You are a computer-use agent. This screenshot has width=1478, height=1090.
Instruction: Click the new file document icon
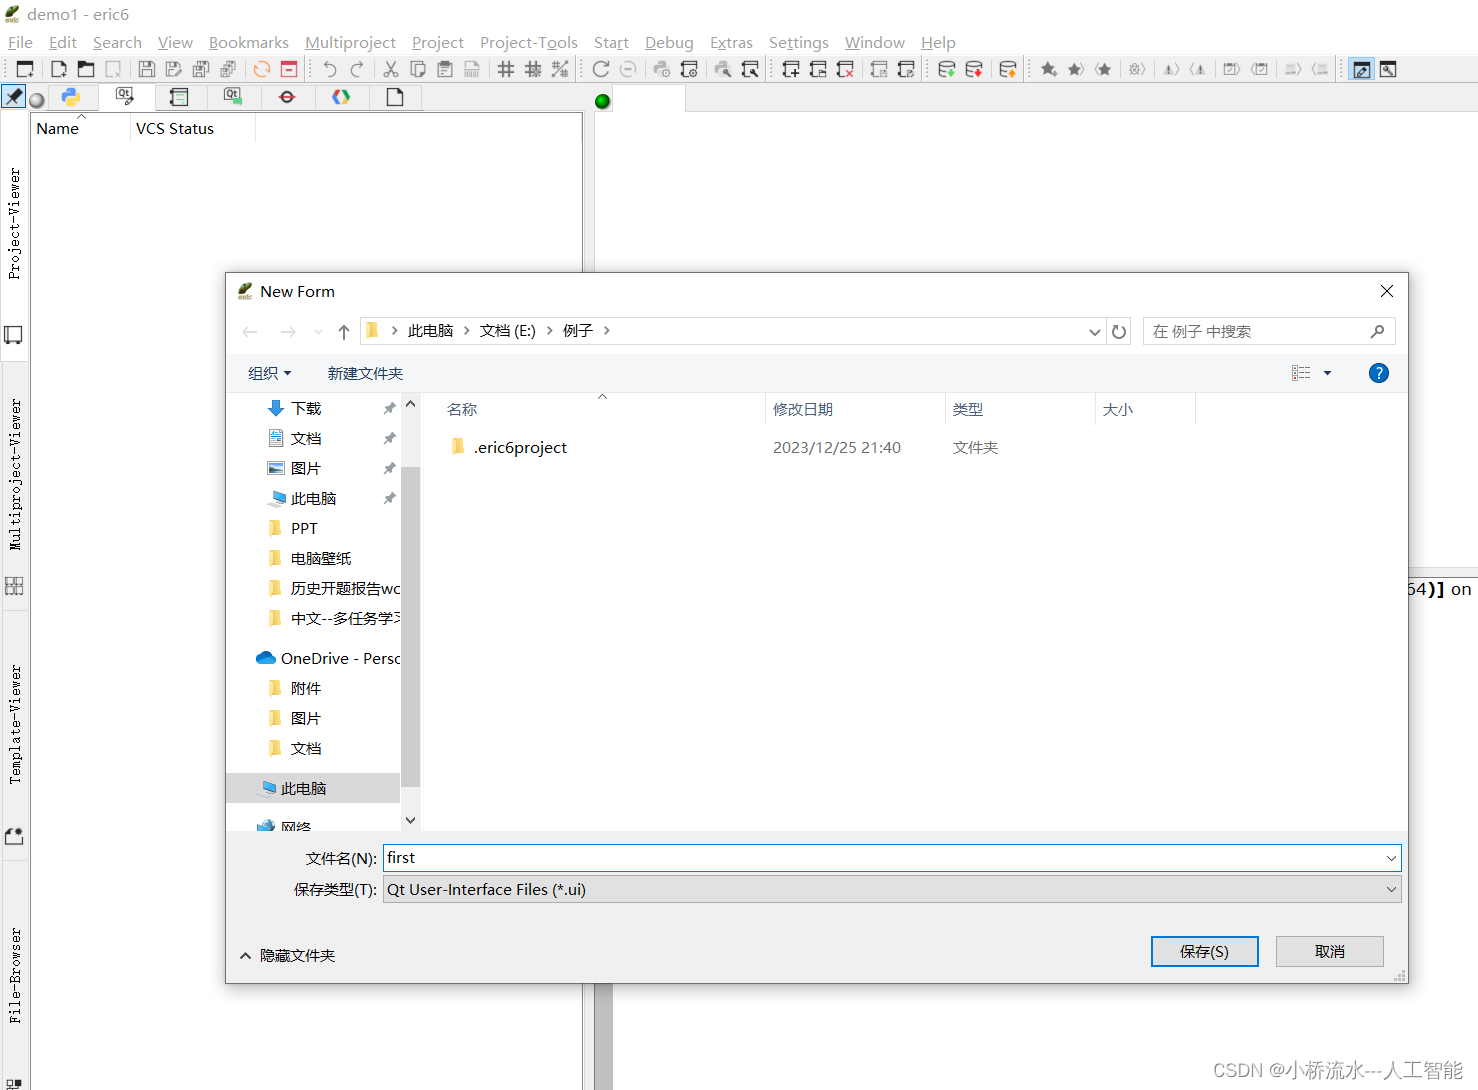coord(59,69)
